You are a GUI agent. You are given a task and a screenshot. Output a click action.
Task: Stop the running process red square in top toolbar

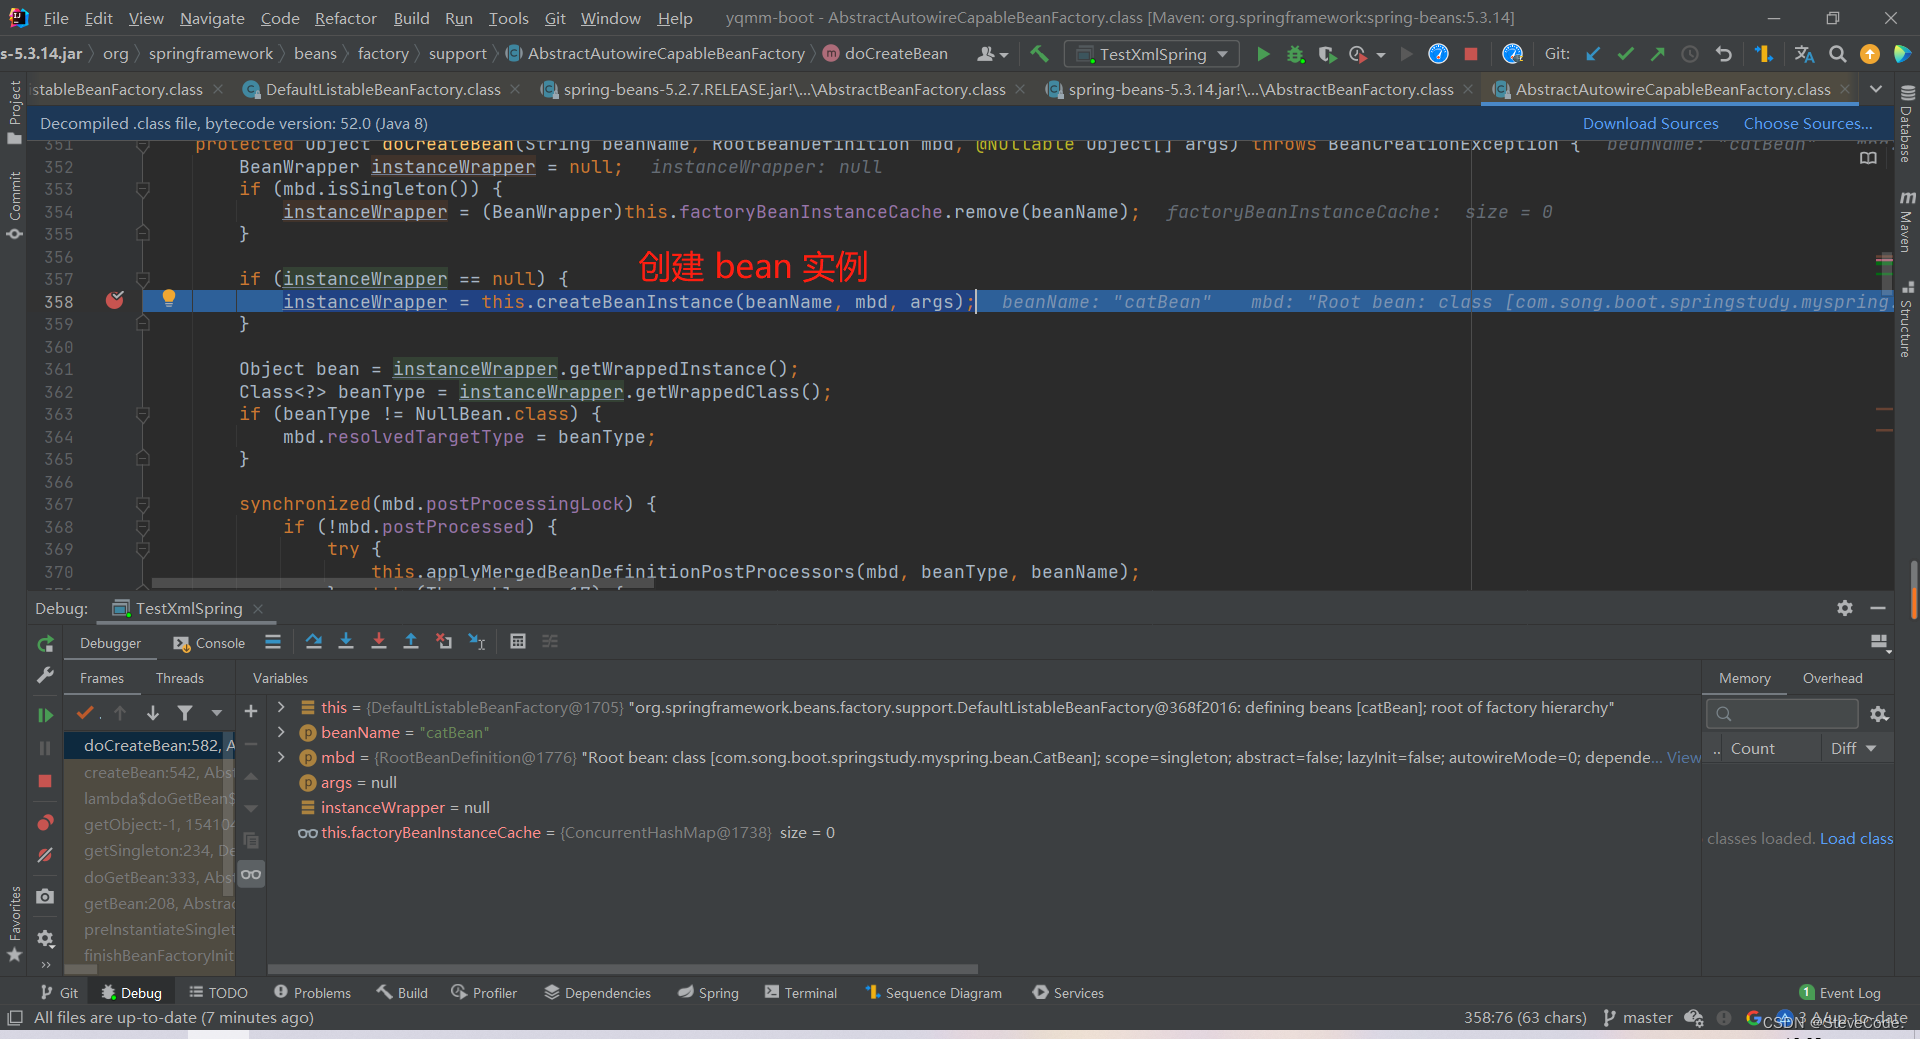pos(1470,54)
